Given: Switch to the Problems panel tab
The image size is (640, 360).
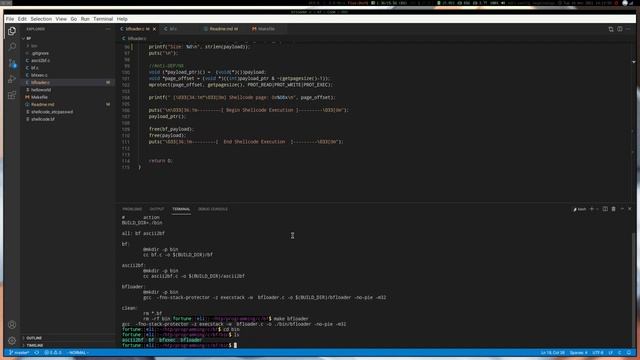Looking at the screenshot, I should click(x=132, y=209).
